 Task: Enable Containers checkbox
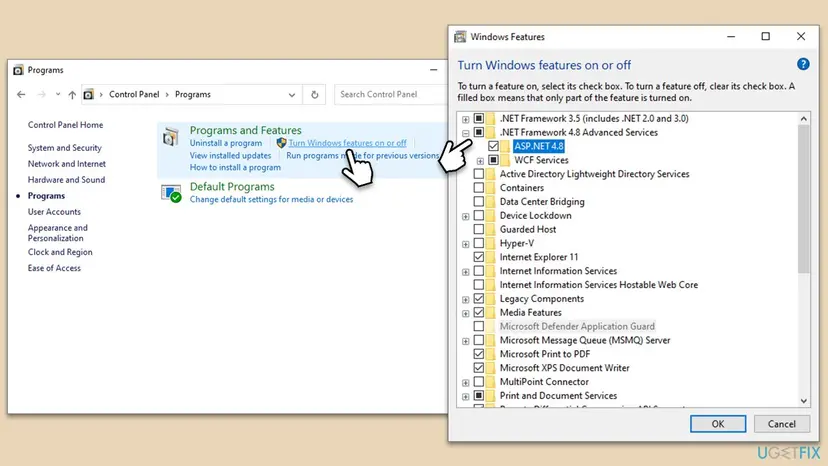click(478, 188)
